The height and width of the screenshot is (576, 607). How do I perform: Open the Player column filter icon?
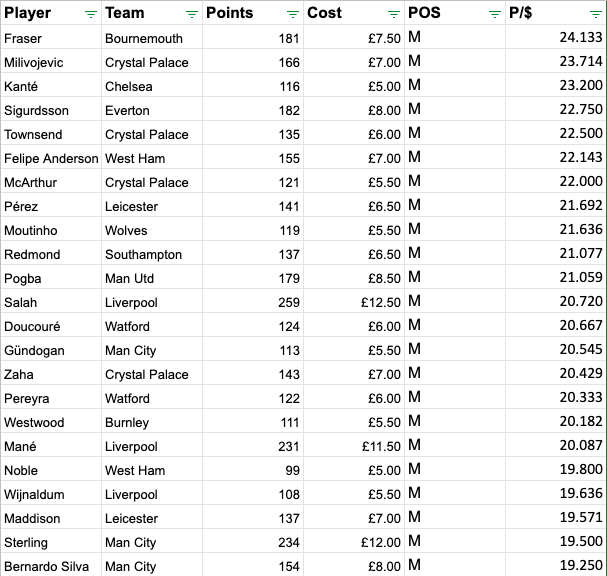point(91,14)
